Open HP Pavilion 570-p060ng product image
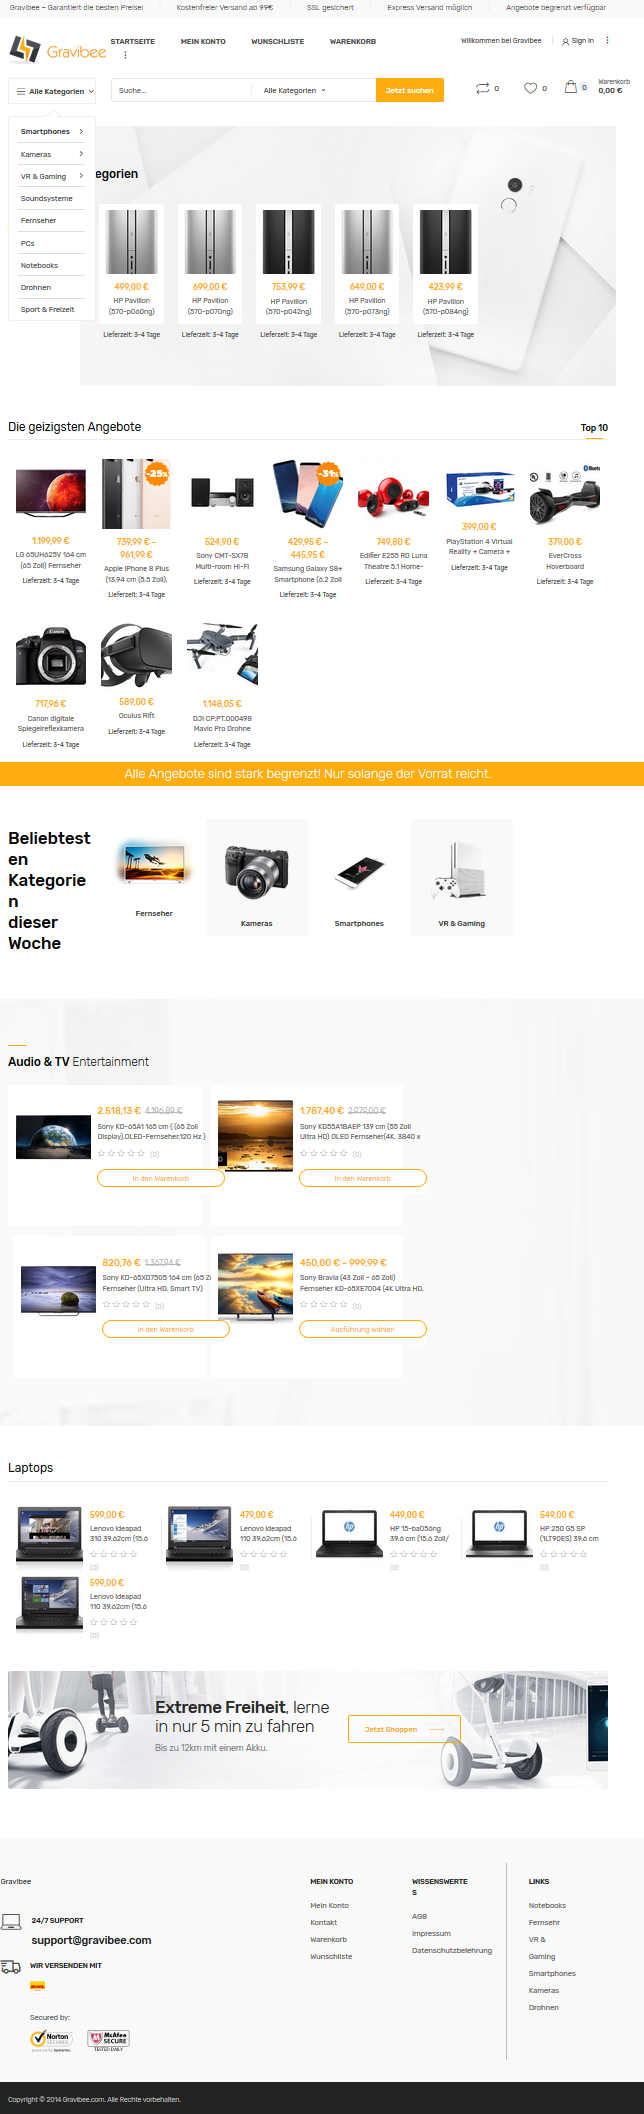Screen dimensions: 644x2114 coord(132,241)
